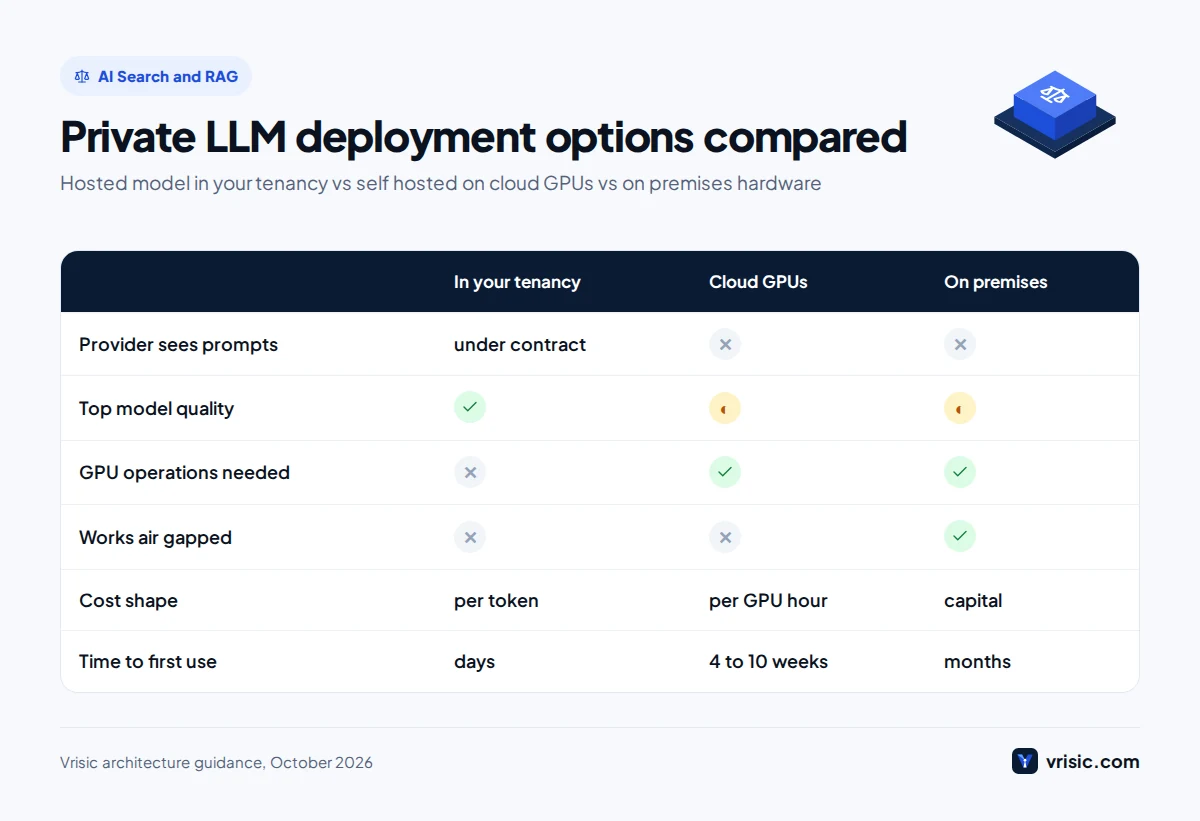Click the GPU operations needed row label
This screenshot has height=821, width=1200.
click(x=184, y=472)
